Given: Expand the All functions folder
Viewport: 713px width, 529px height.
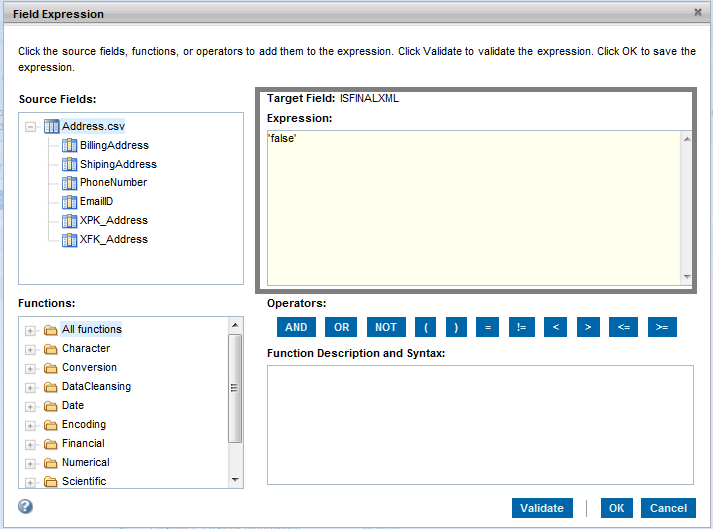Looking at the screenshot, I should coord(30,331).
